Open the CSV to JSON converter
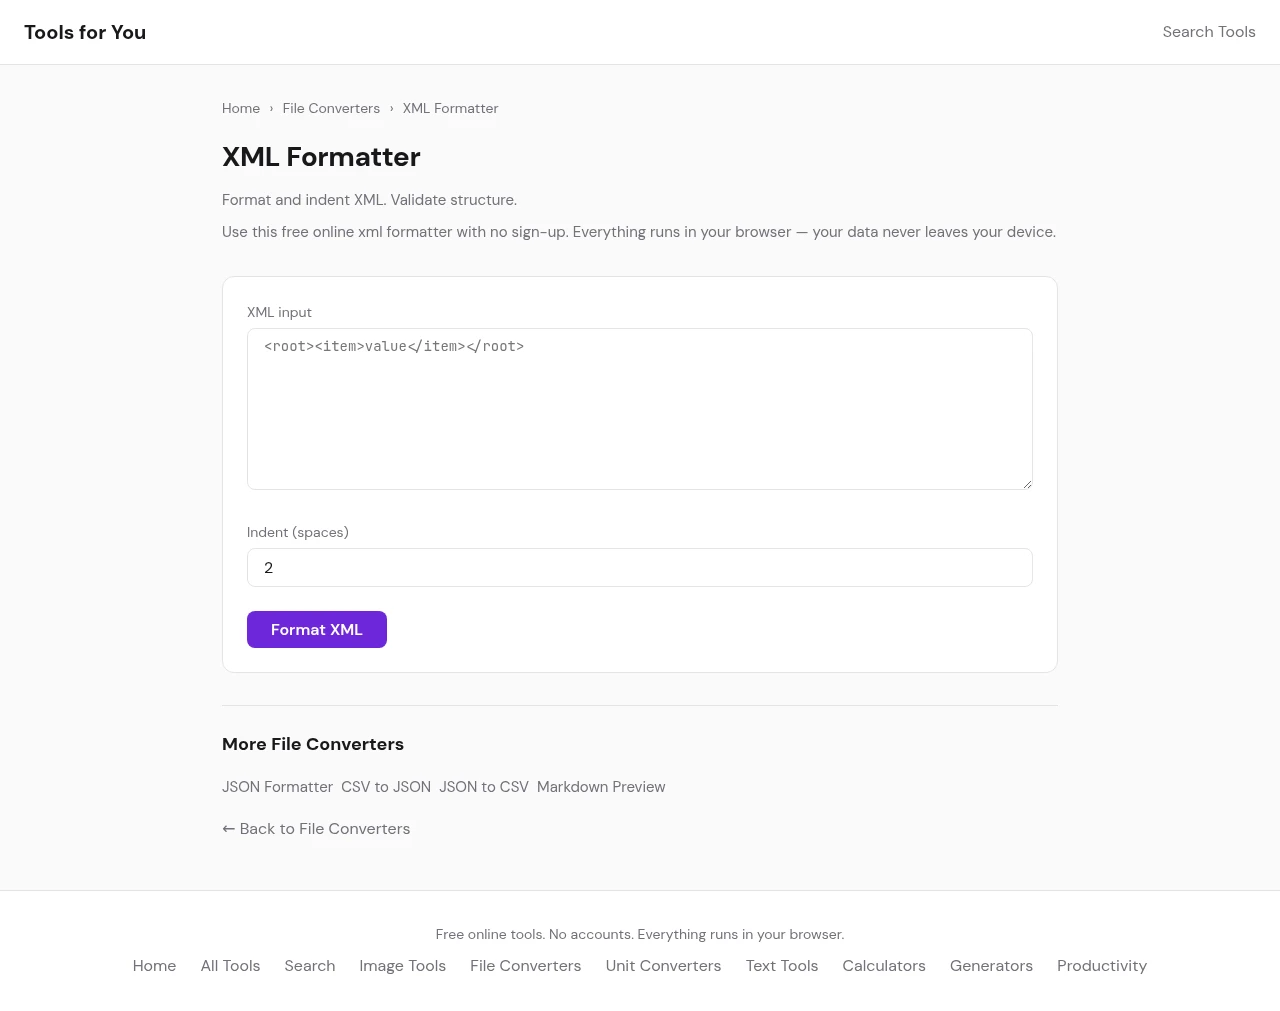The width and height of the screenshot is (1280, 1011). pyautogui.click(x=386, y=787)
